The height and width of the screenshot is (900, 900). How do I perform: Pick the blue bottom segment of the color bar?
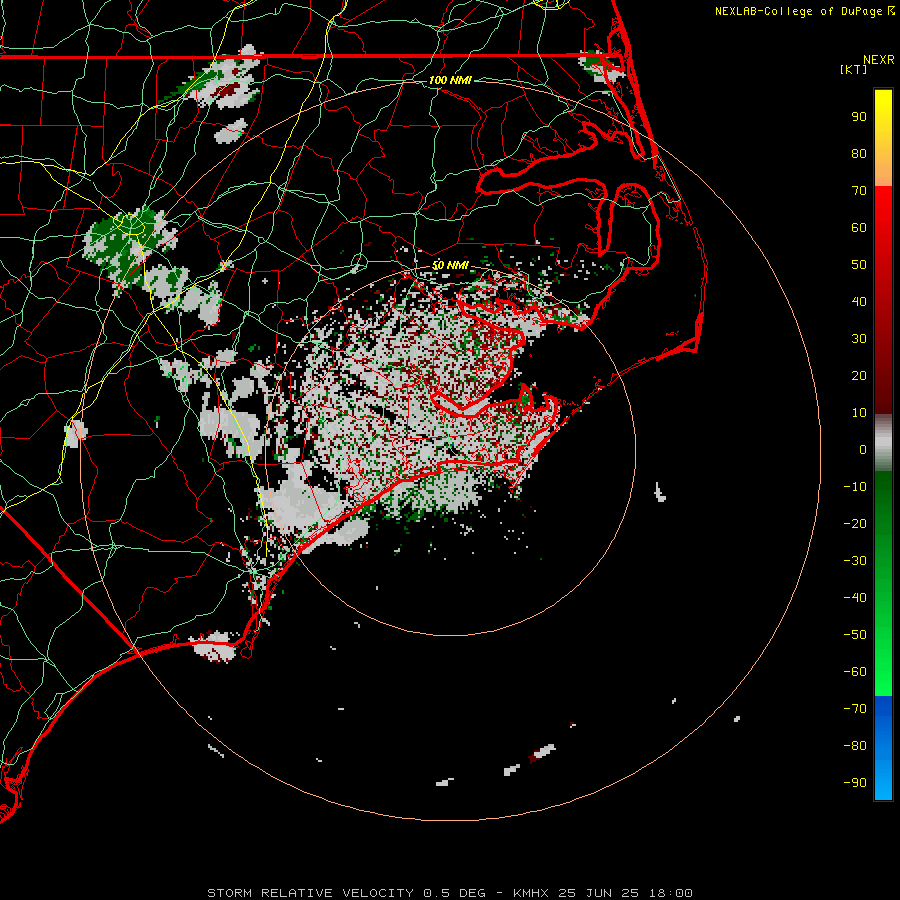tap(883, 748)
